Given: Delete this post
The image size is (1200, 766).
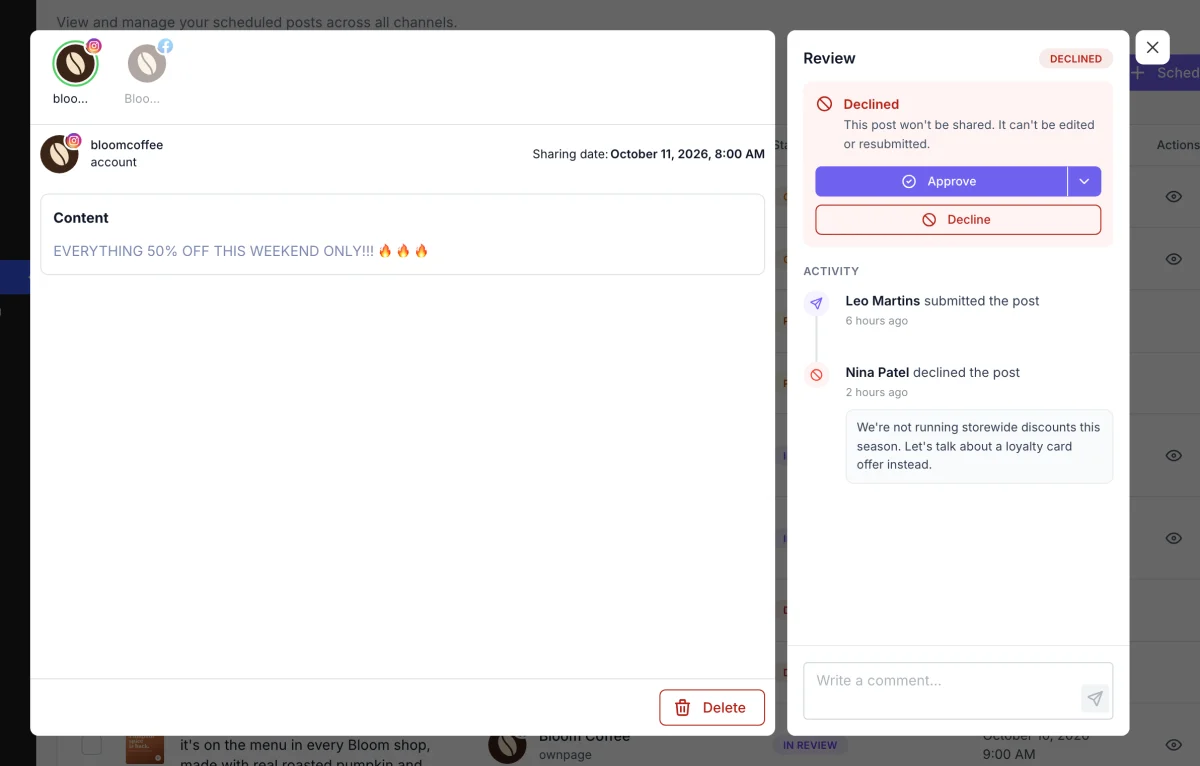Looking at the screenshot, I should click(x=712, y=707).
